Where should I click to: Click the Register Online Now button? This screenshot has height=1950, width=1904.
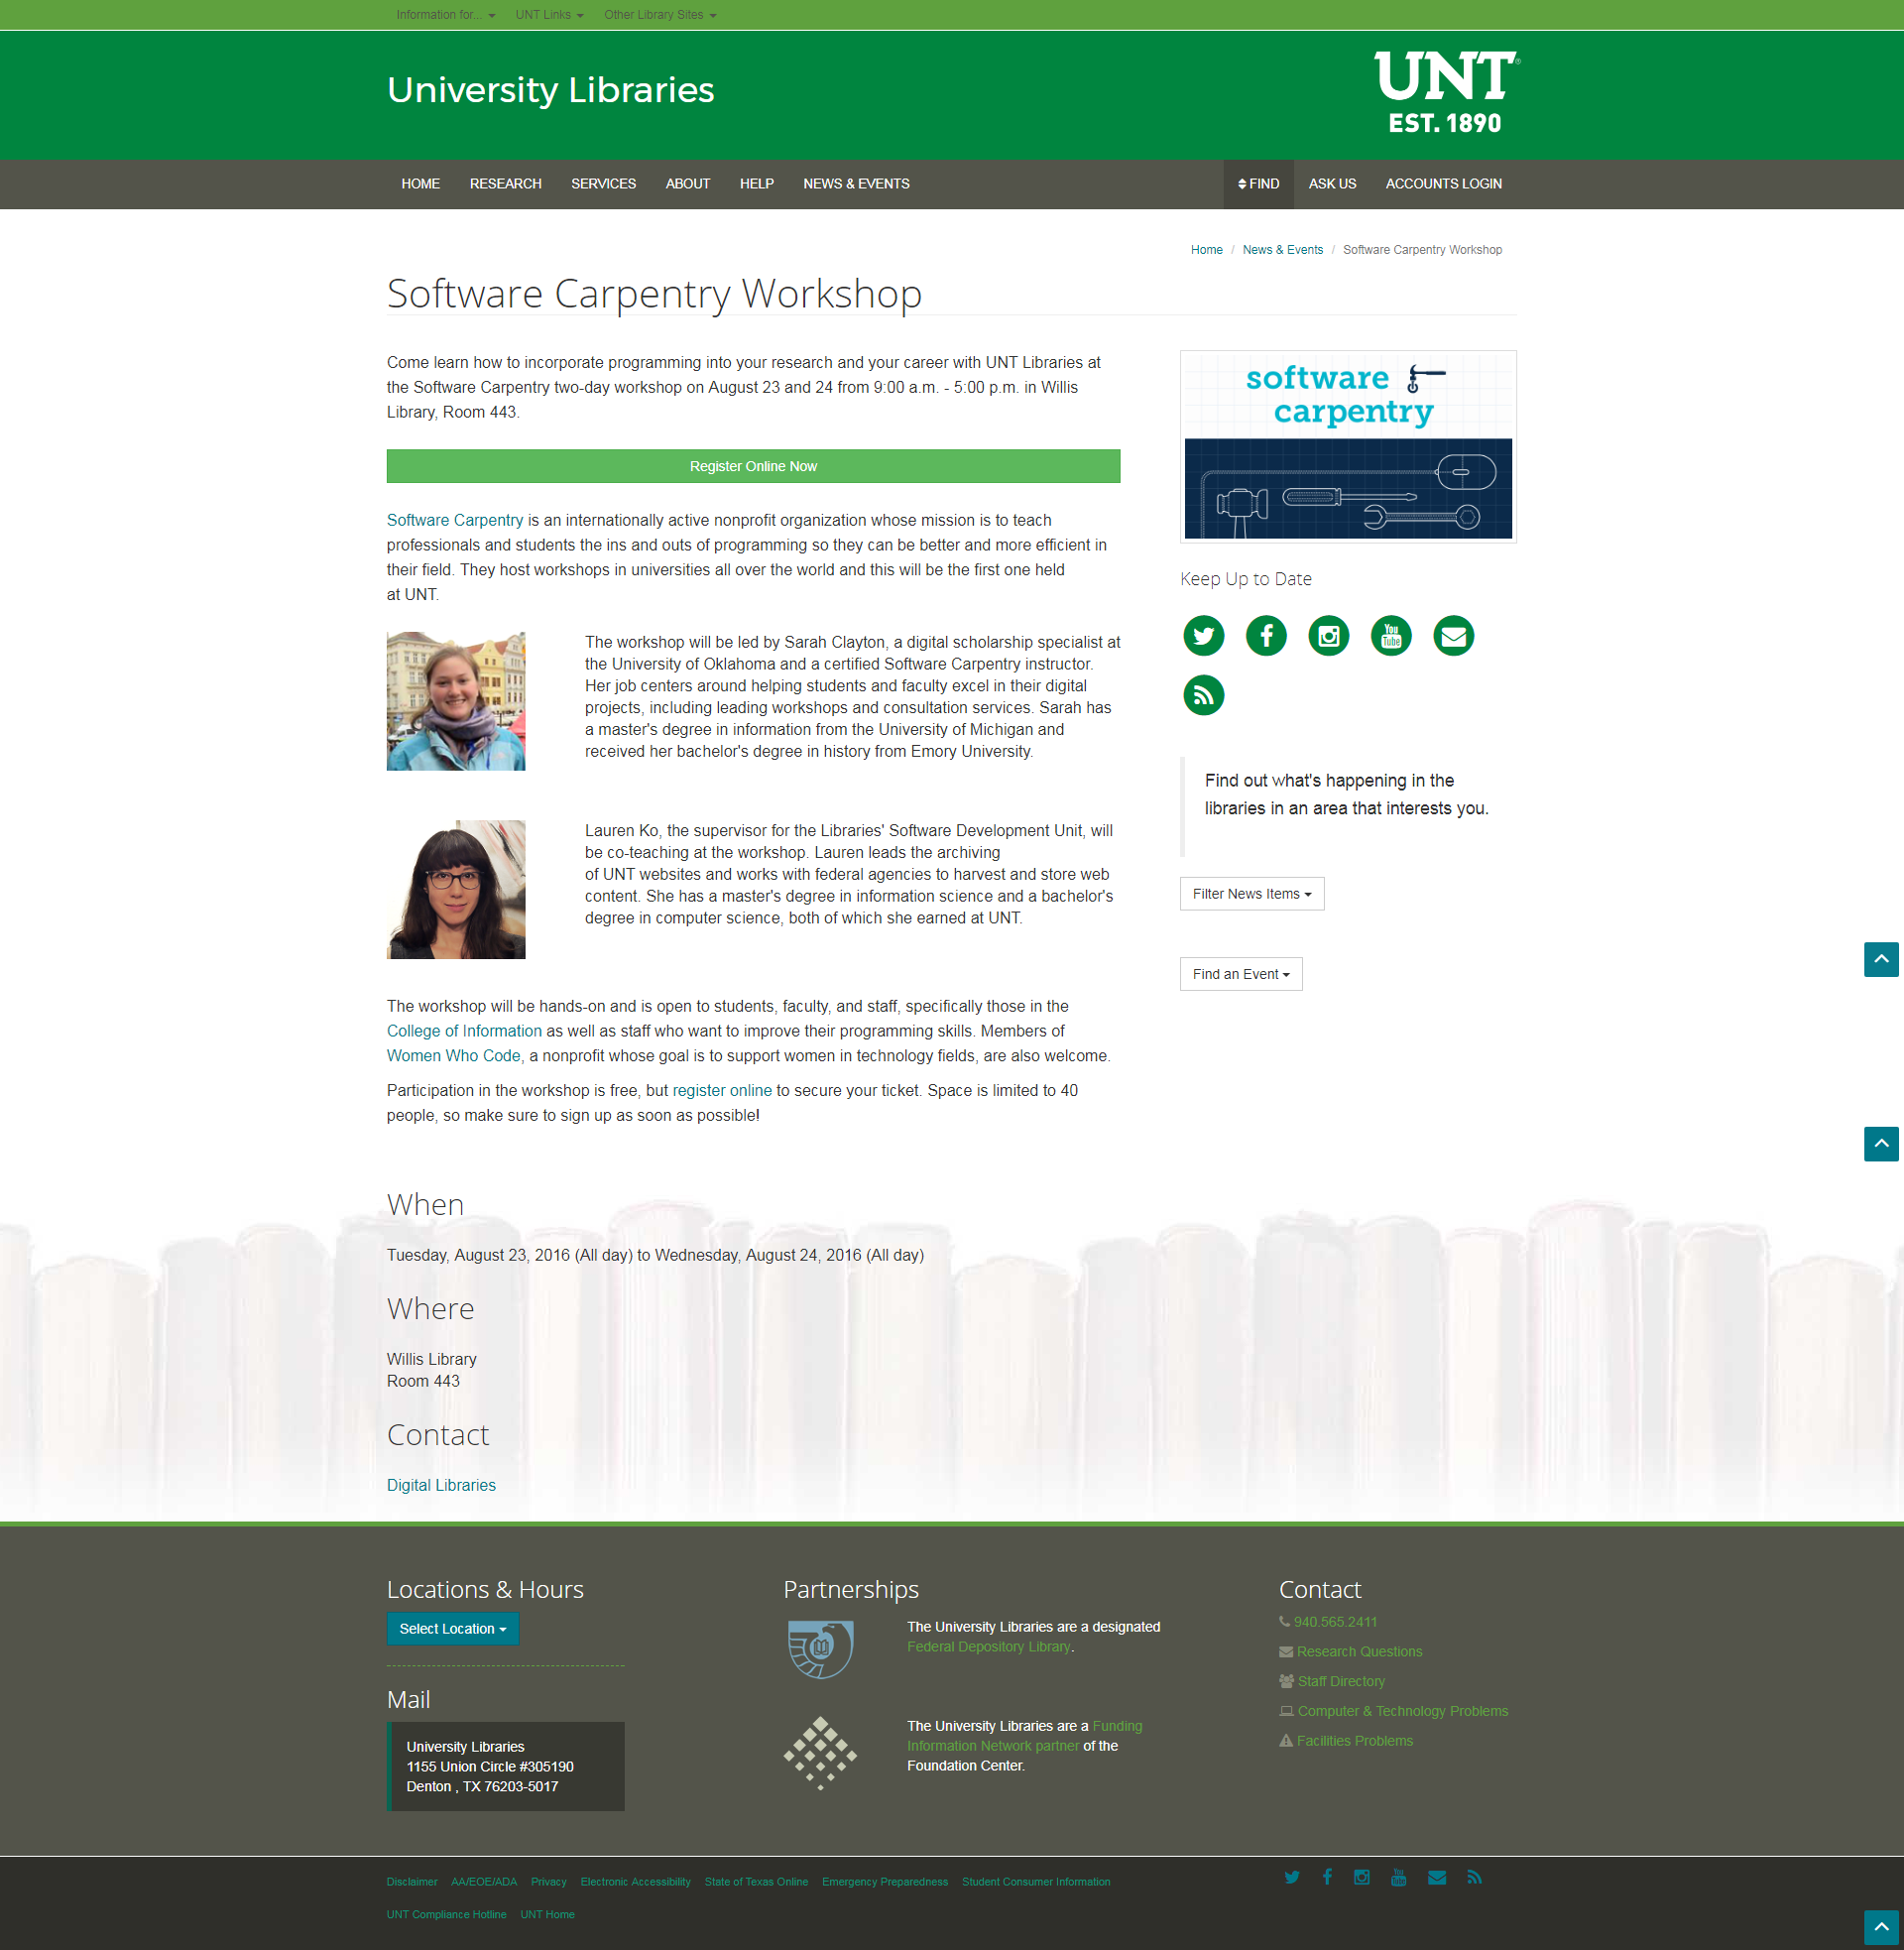click(753, 466)
